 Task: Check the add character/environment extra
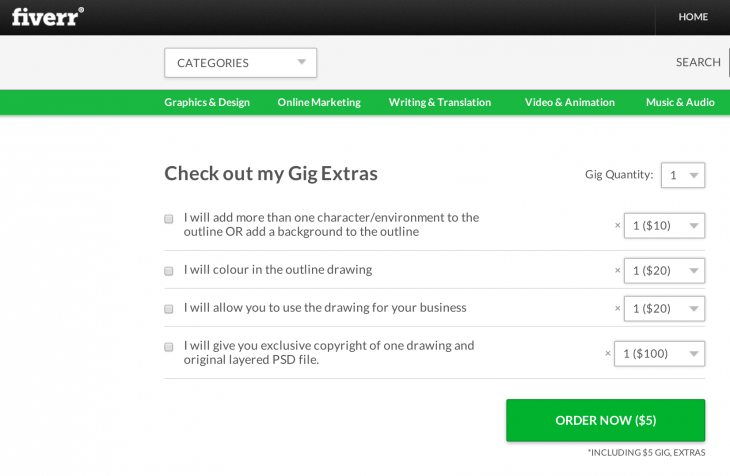(x=169, y=219)
